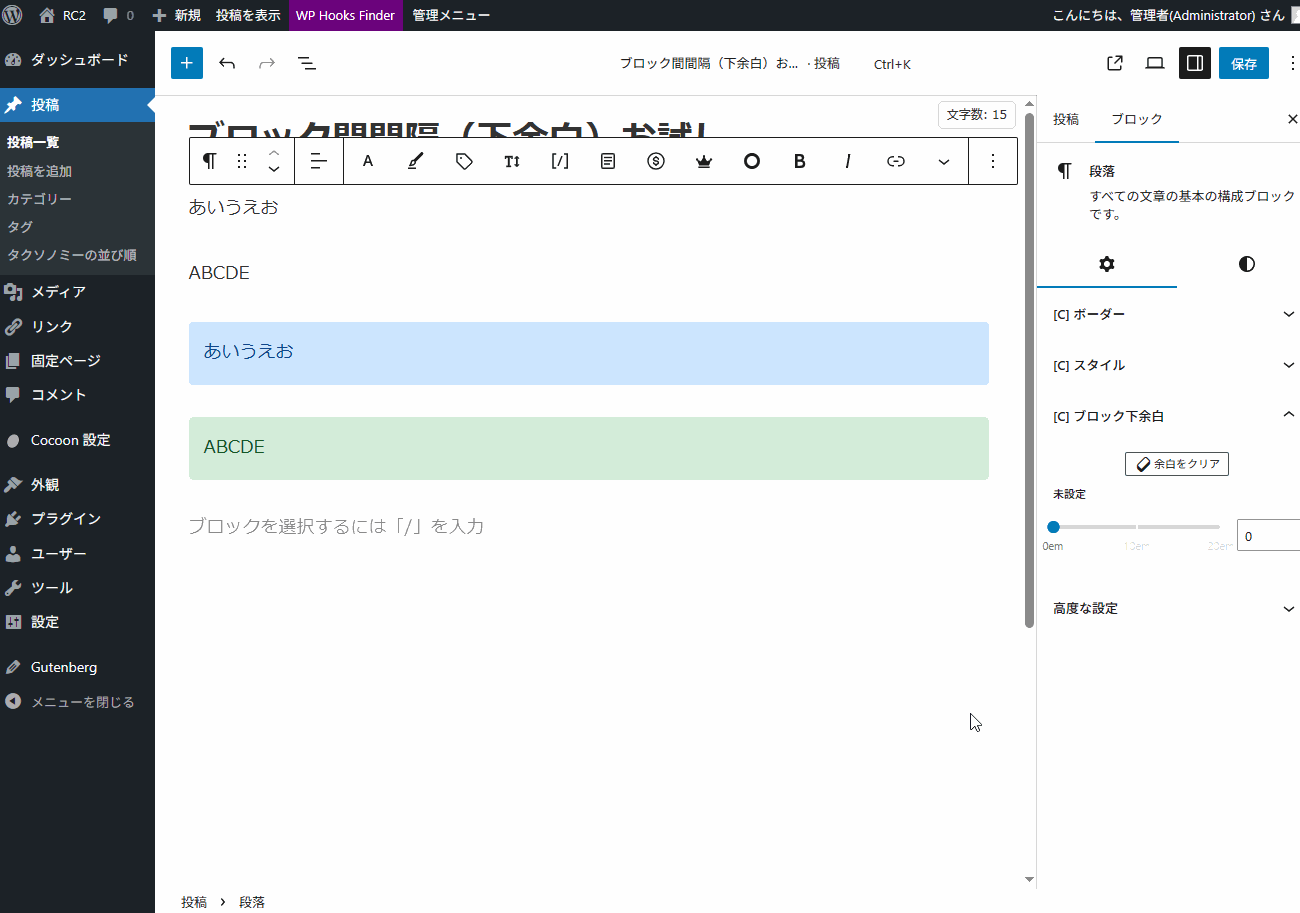
Task: Expand the 高度な設定 section
Action: point(1174,608)
